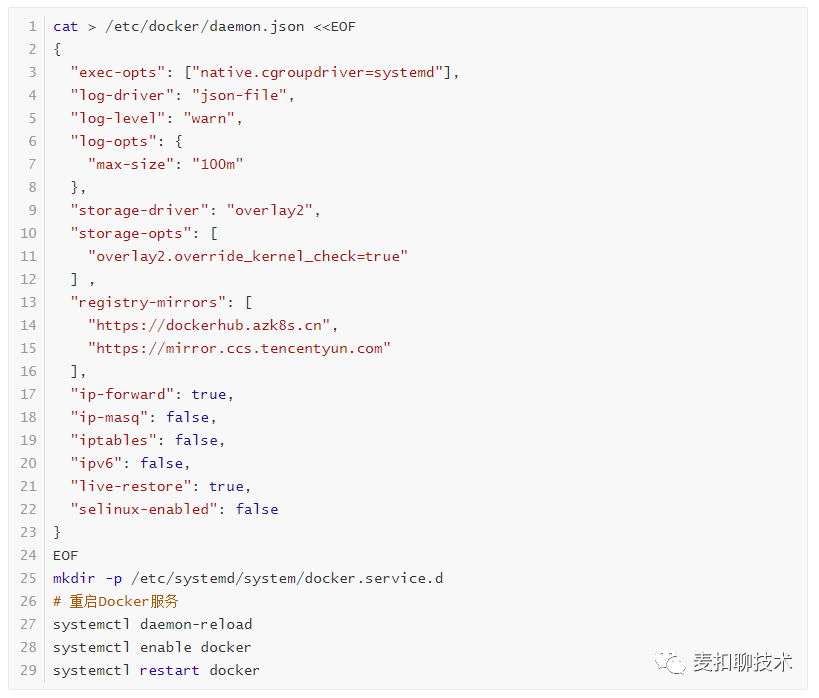Click the "overlay2" storage driver value

click(x=273, y=210)
